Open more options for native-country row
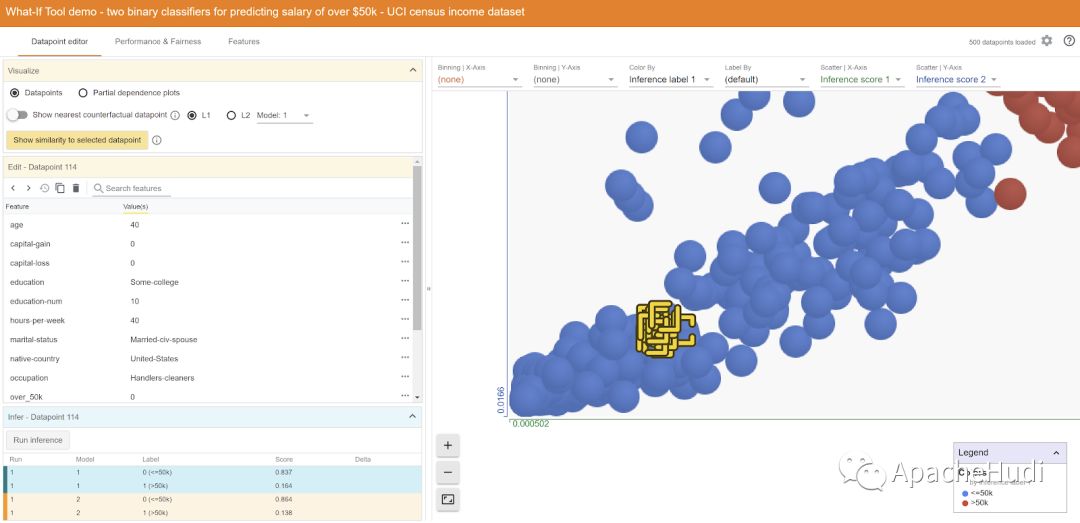Screen dimensions: 1080x523 click(405, 358)
